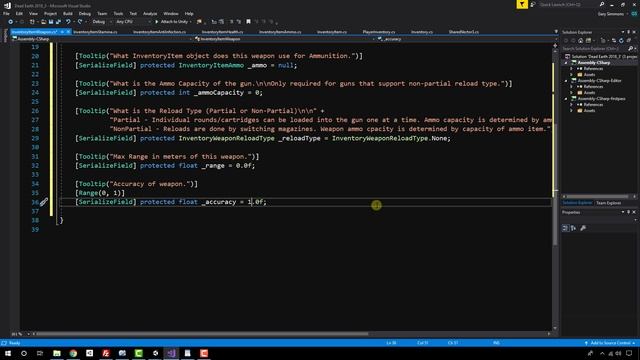This screenshot has width=640, height=360.
Task: Click the Quick Launch search magnifier icon
Action: click(602, 4)
